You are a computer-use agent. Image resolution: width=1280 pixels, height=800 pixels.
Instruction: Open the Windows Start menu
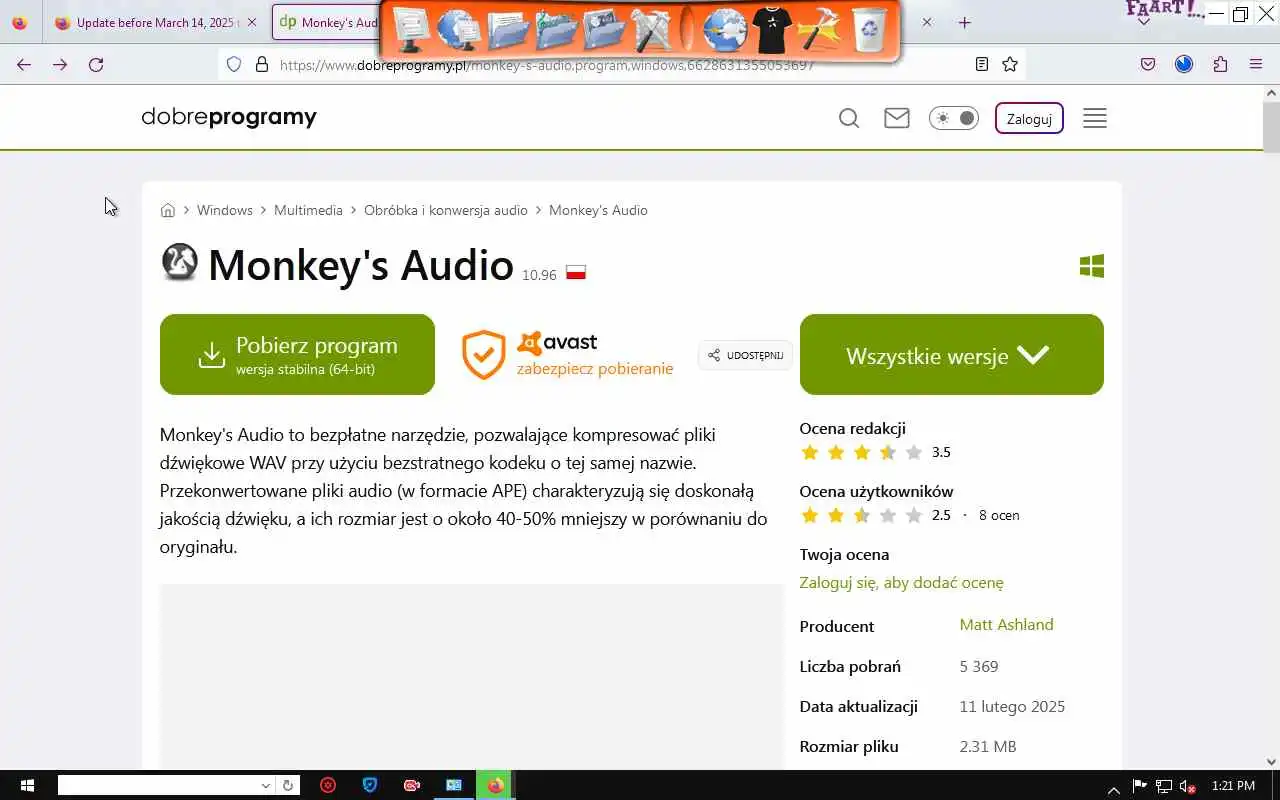click(x=27, y=786)
